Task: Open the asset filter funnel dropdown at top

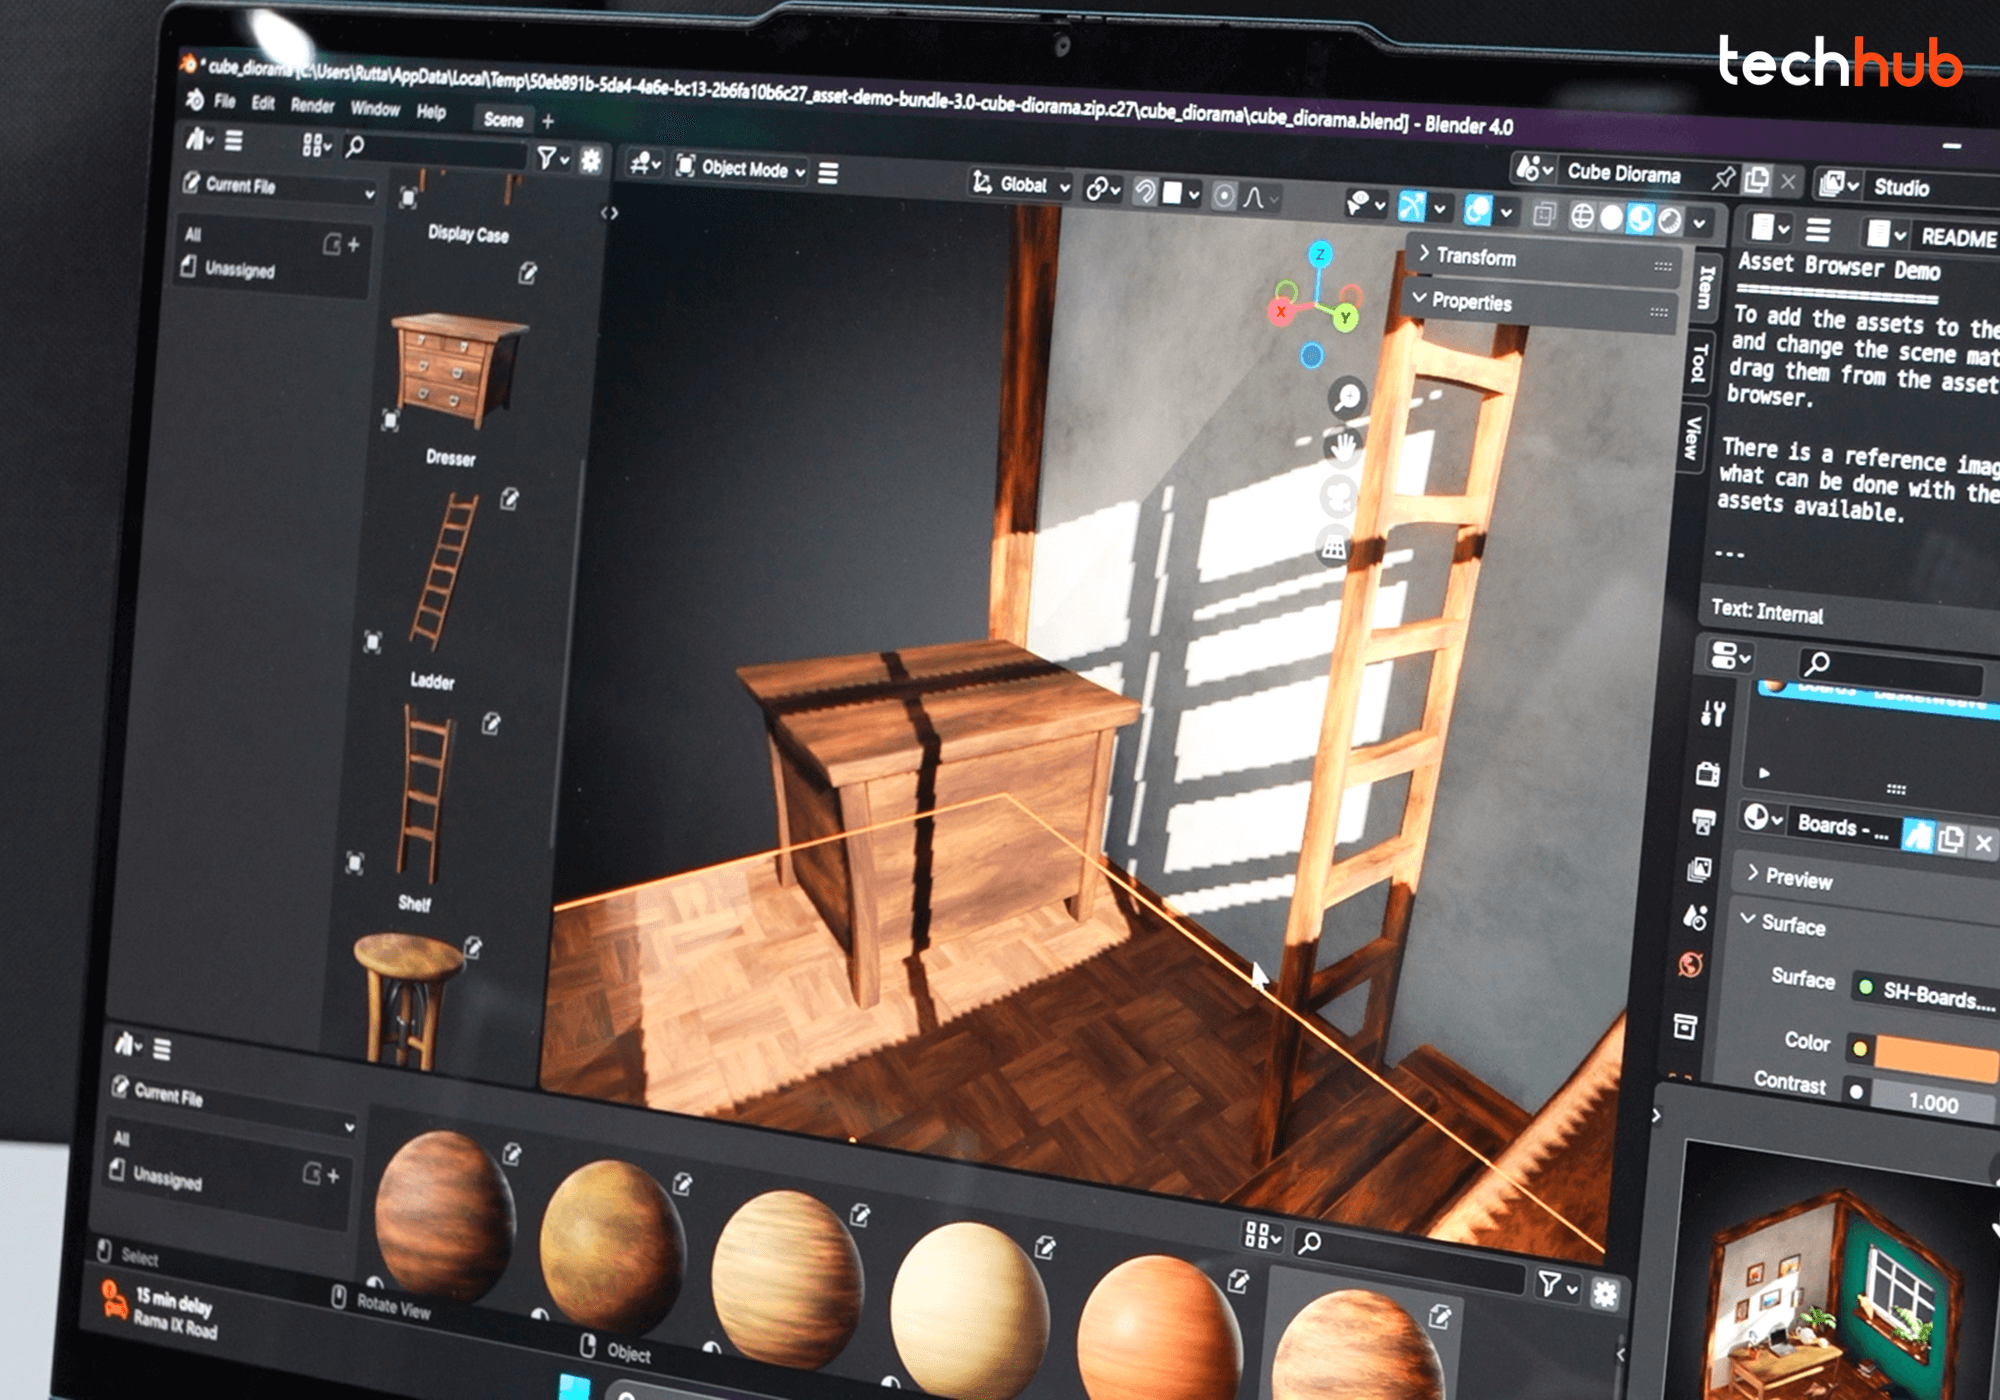Action: [552, 158]
